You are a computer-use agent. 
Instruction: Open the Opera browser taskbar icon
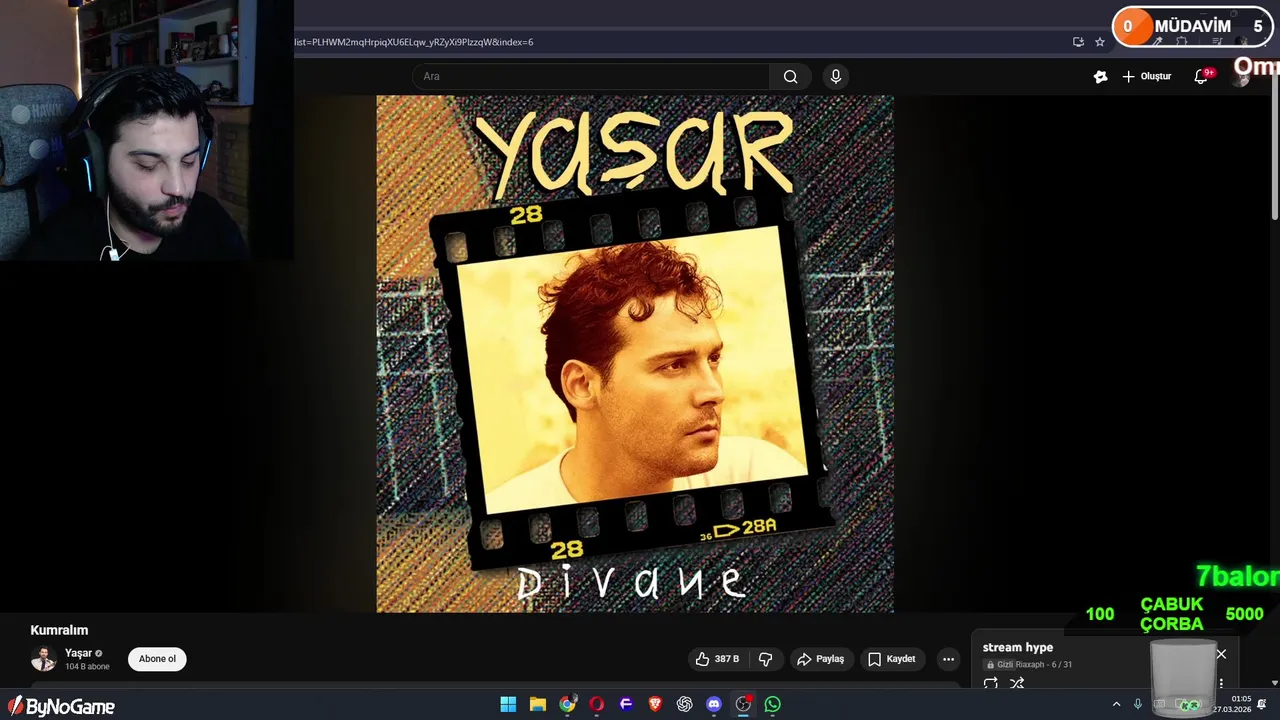coord(597,704)
